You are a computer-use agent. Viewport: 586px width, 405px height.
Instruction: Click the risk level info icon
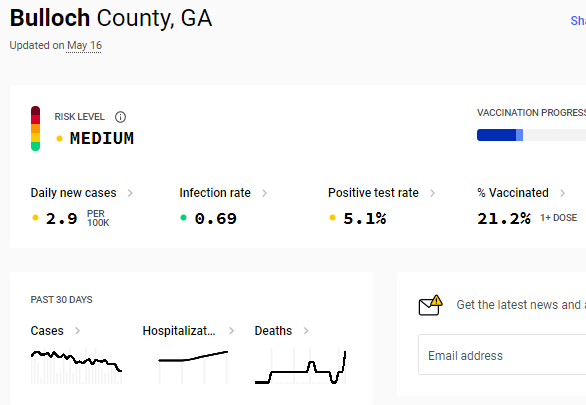coord(120,117)
